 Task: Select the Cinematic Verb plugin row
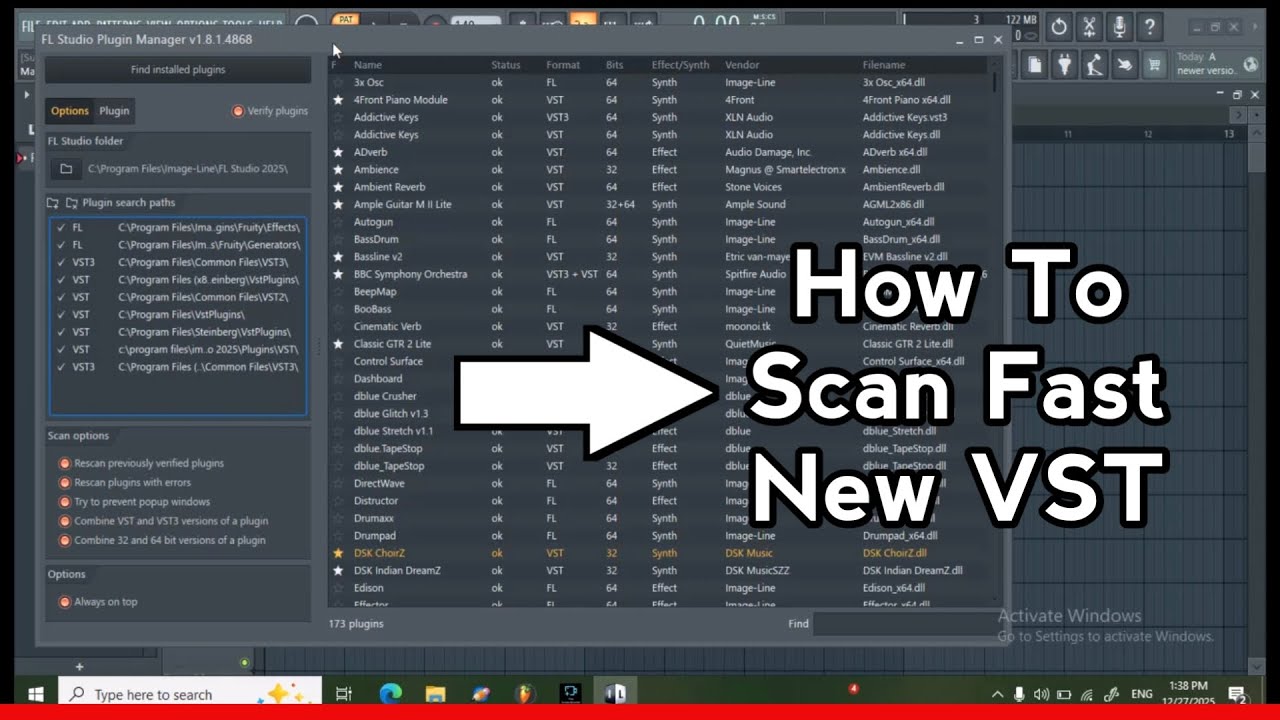660,326
